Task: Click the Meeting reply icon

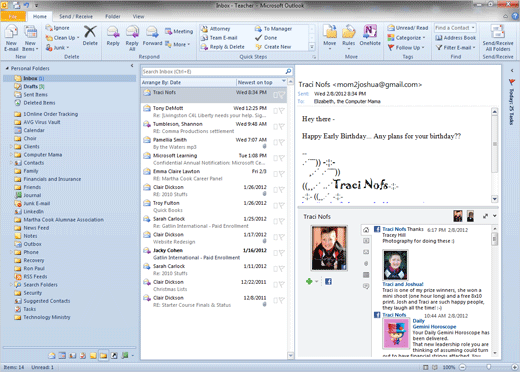Action: 168,31
